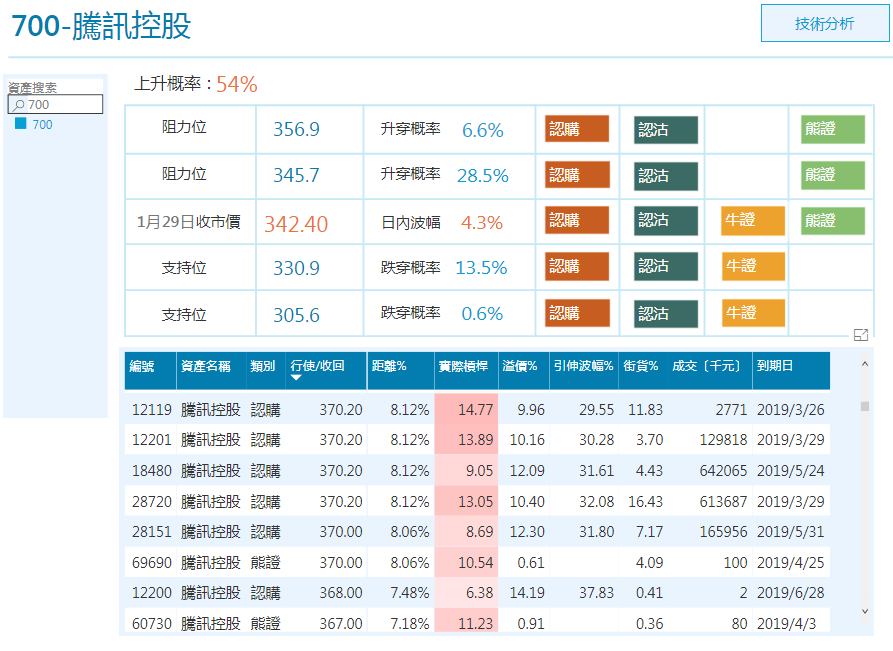Open the 技術分析 button
Screen dimensions: 893x651
coord(825,23)
